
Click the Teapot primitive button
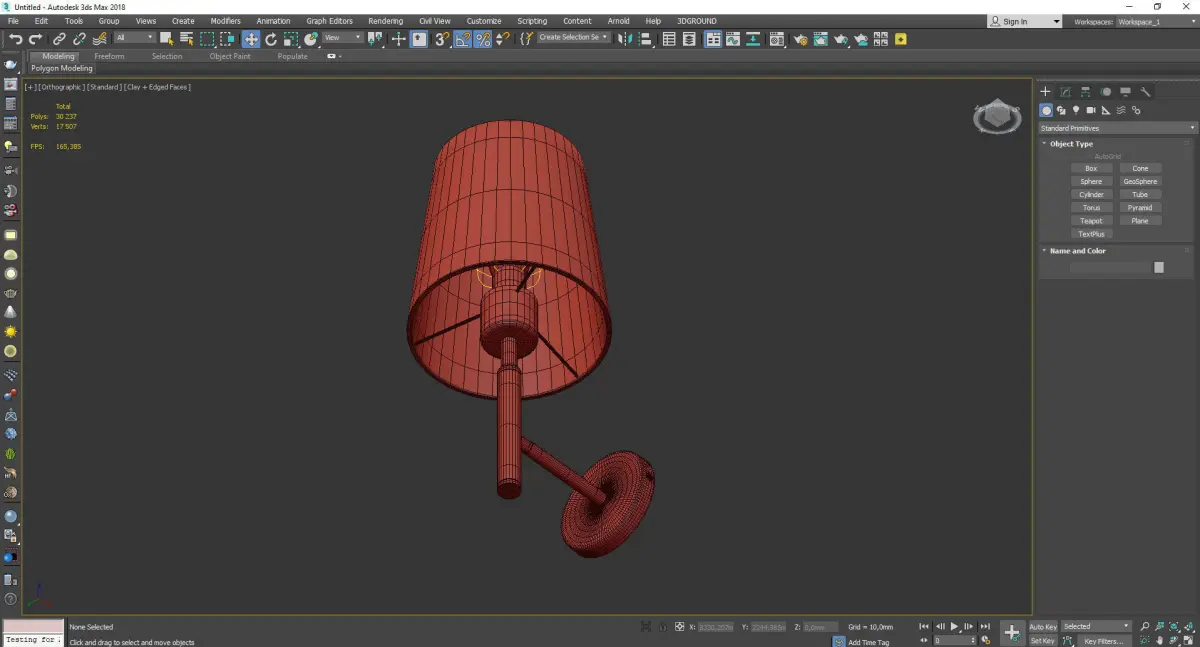coord(1091,221)
